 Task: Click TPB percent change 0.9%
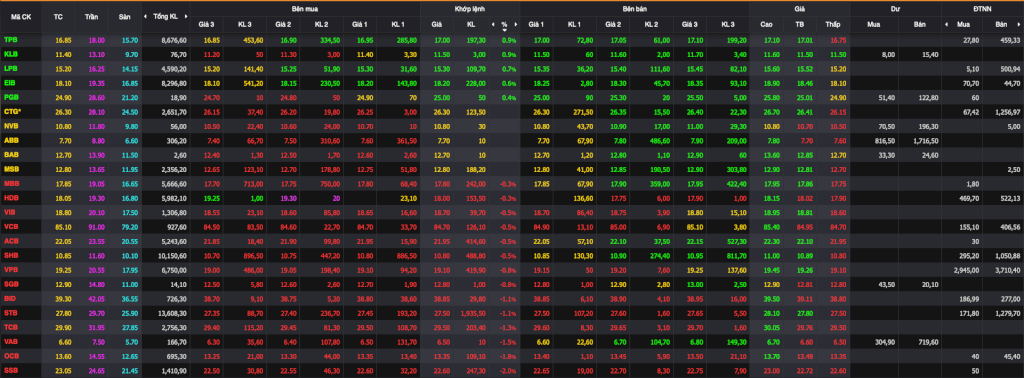pos(509,40)
